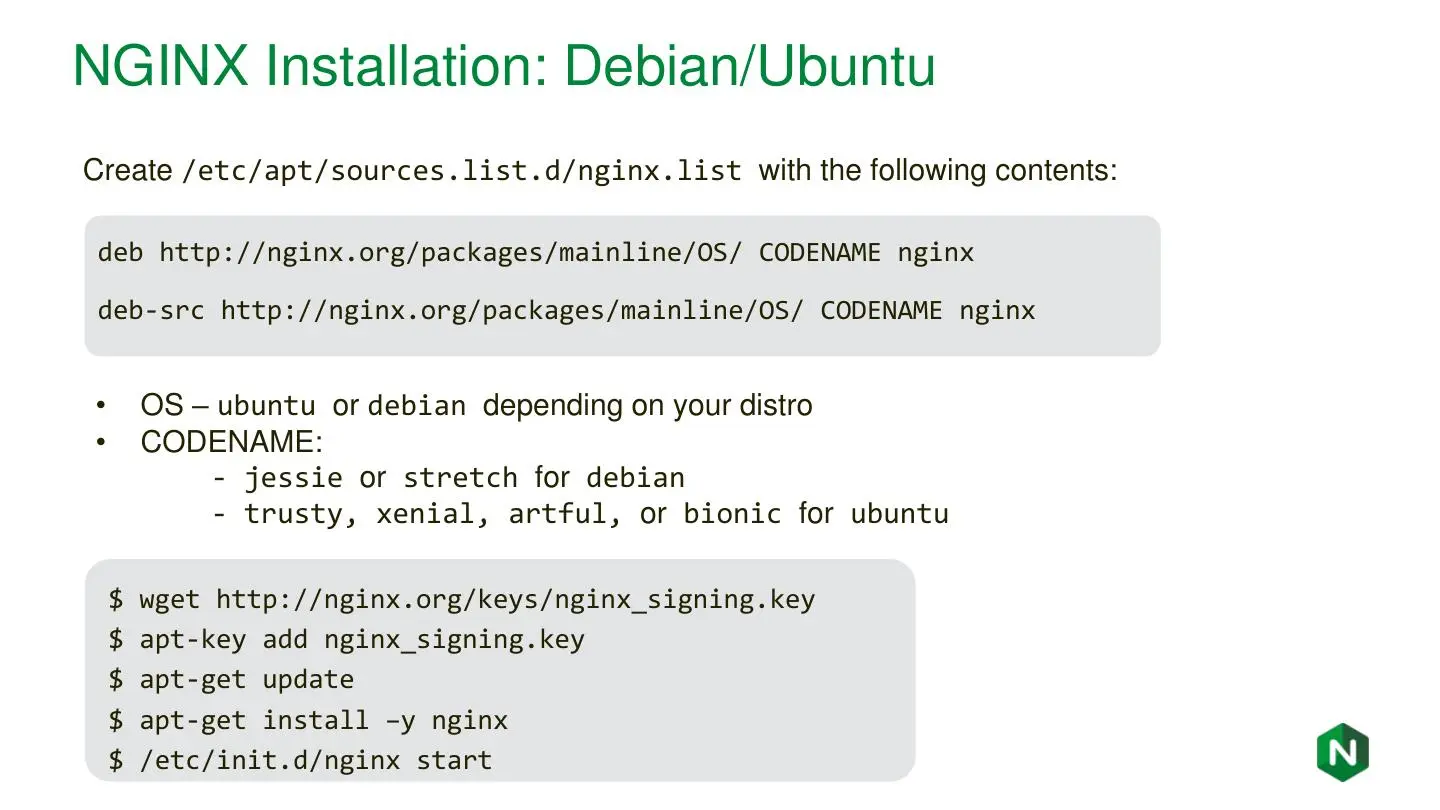
Task: Click the 'apt-get update' command
Action: coord(231,680)
